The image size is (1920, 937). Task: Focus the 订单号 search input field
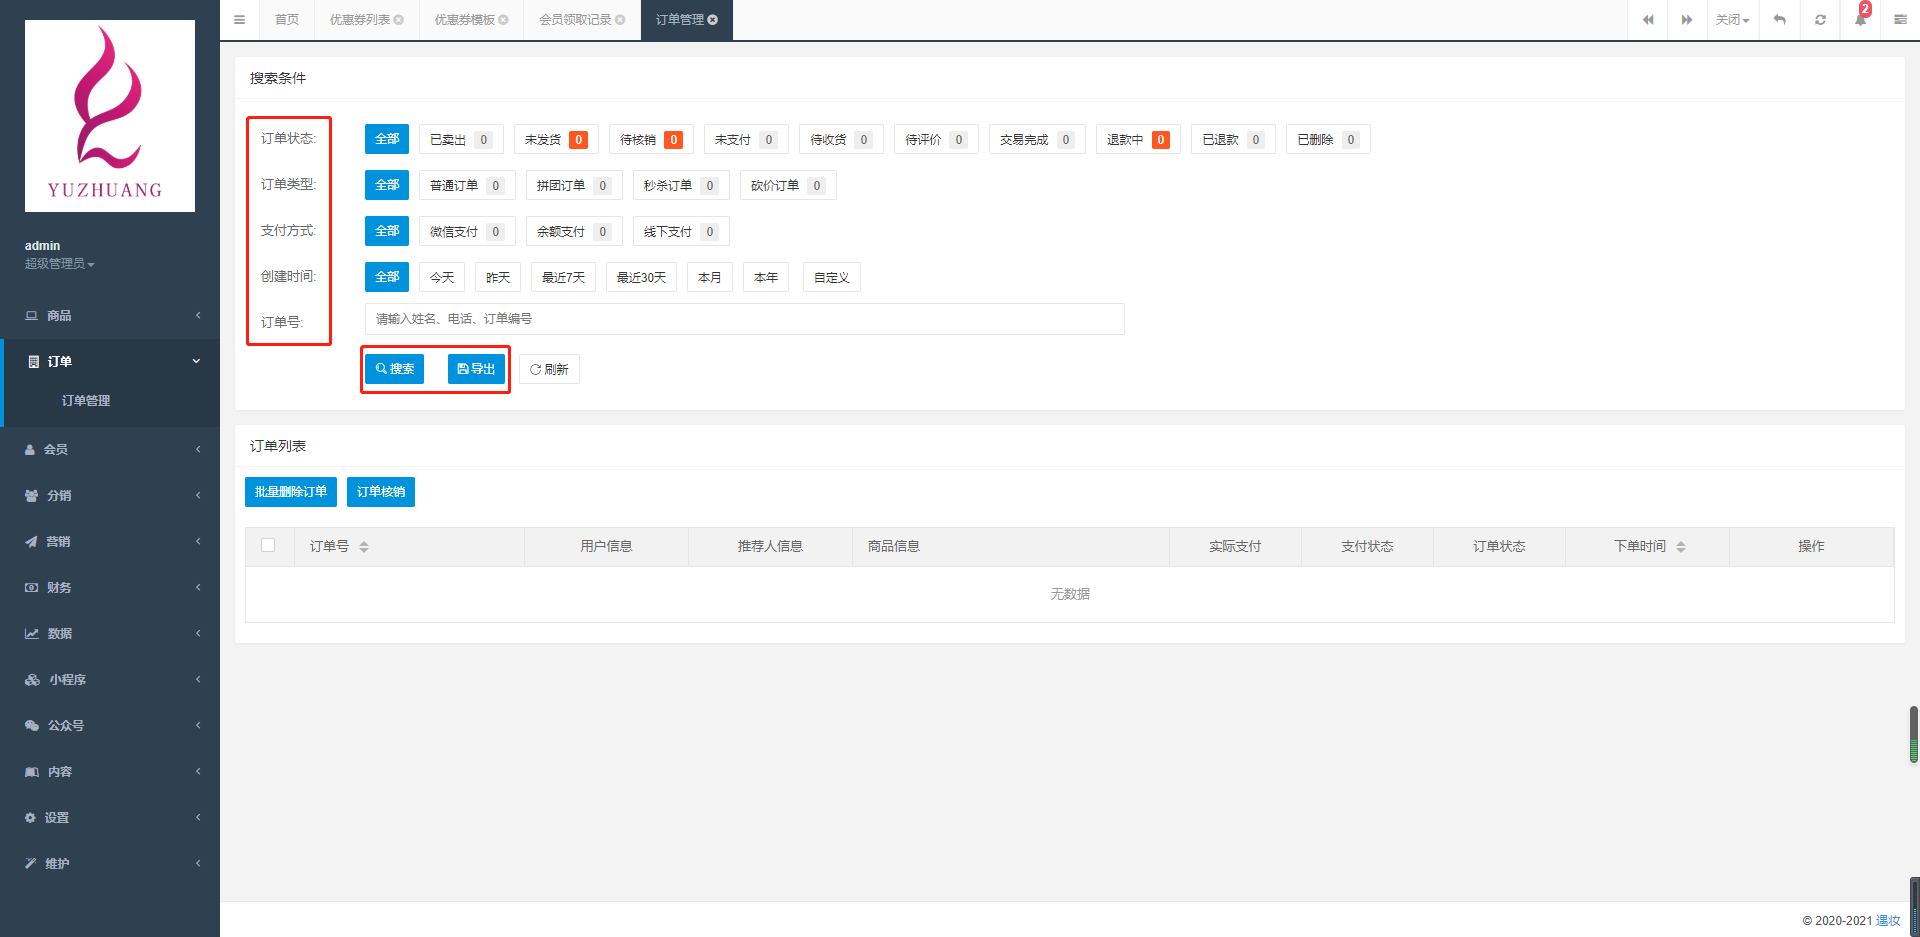(x=745, y=319)
